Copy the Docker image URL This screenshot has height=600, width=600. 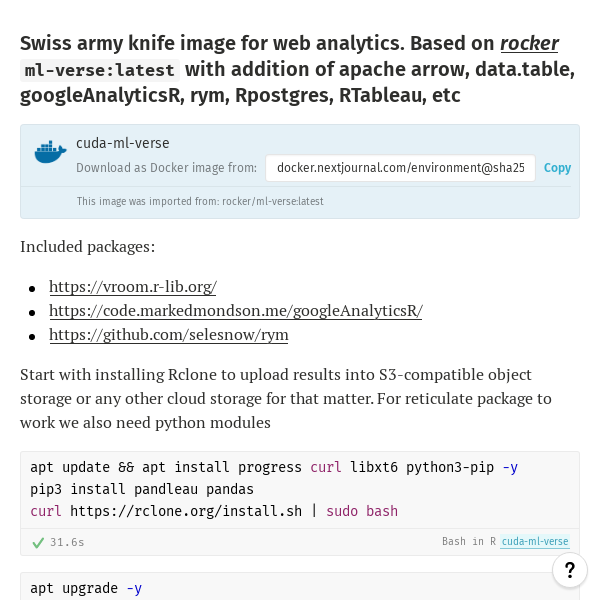(557, 168)
